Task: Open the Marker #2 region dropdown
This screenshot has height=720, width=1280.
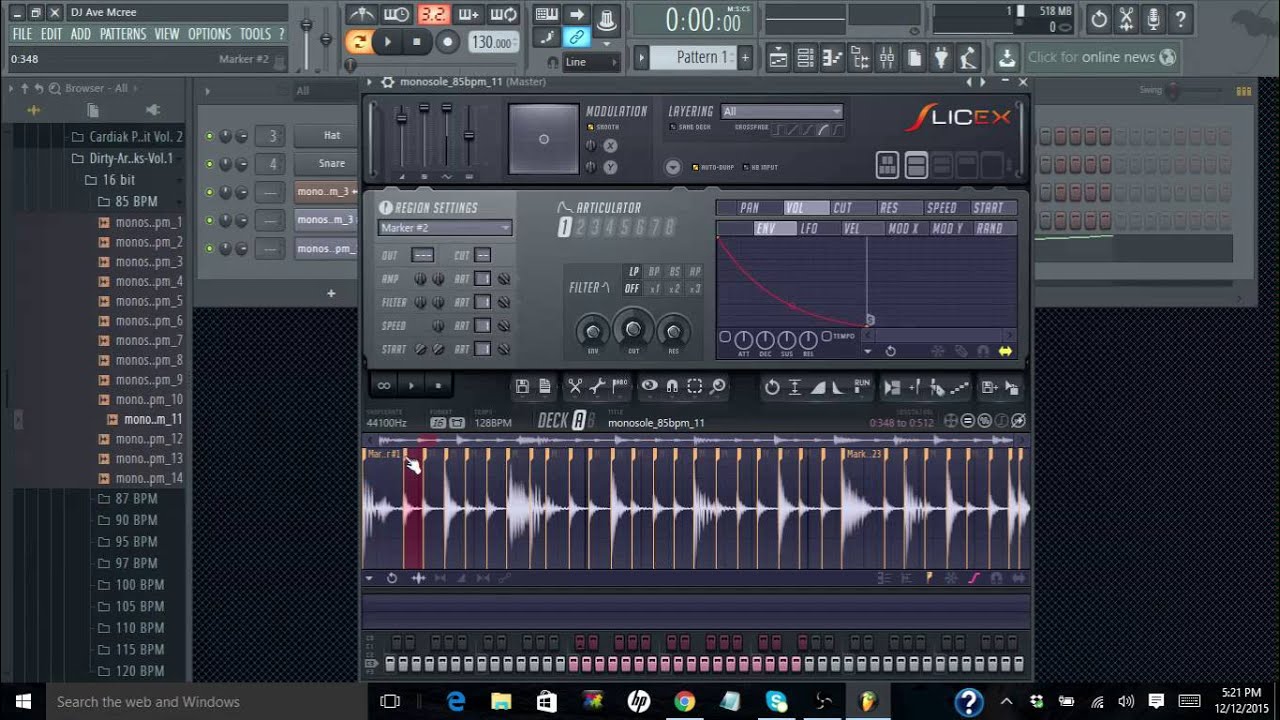Action: (445, 228)
